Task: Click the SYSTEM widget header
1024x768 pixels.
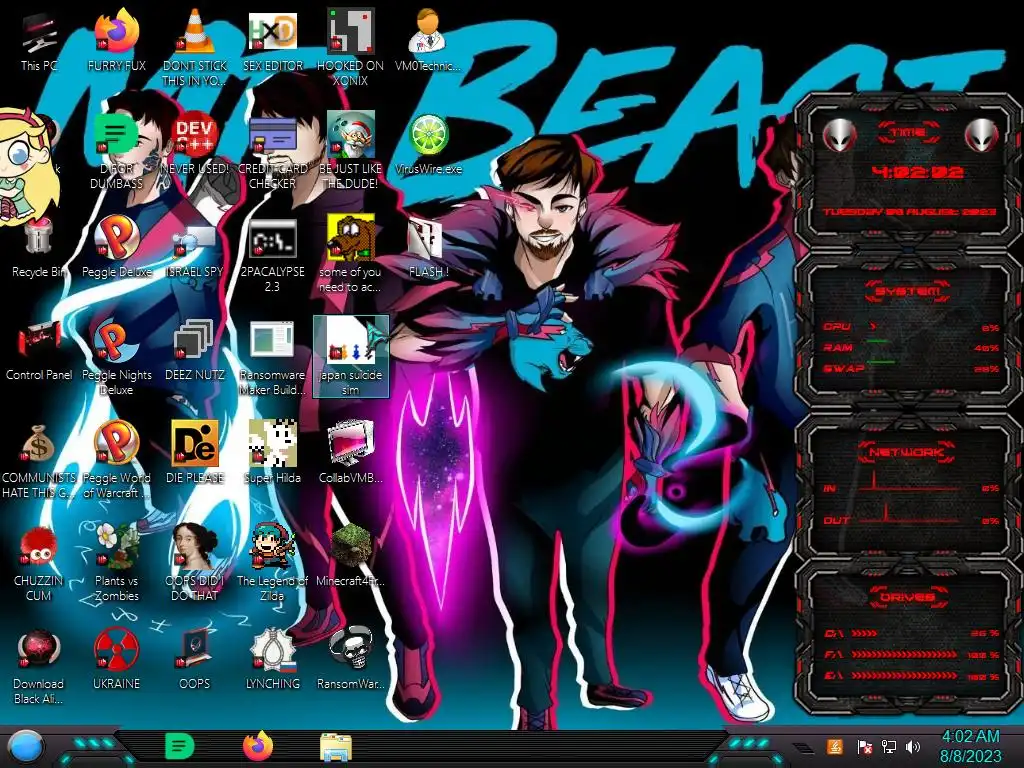Action: [x=908, y=291]
